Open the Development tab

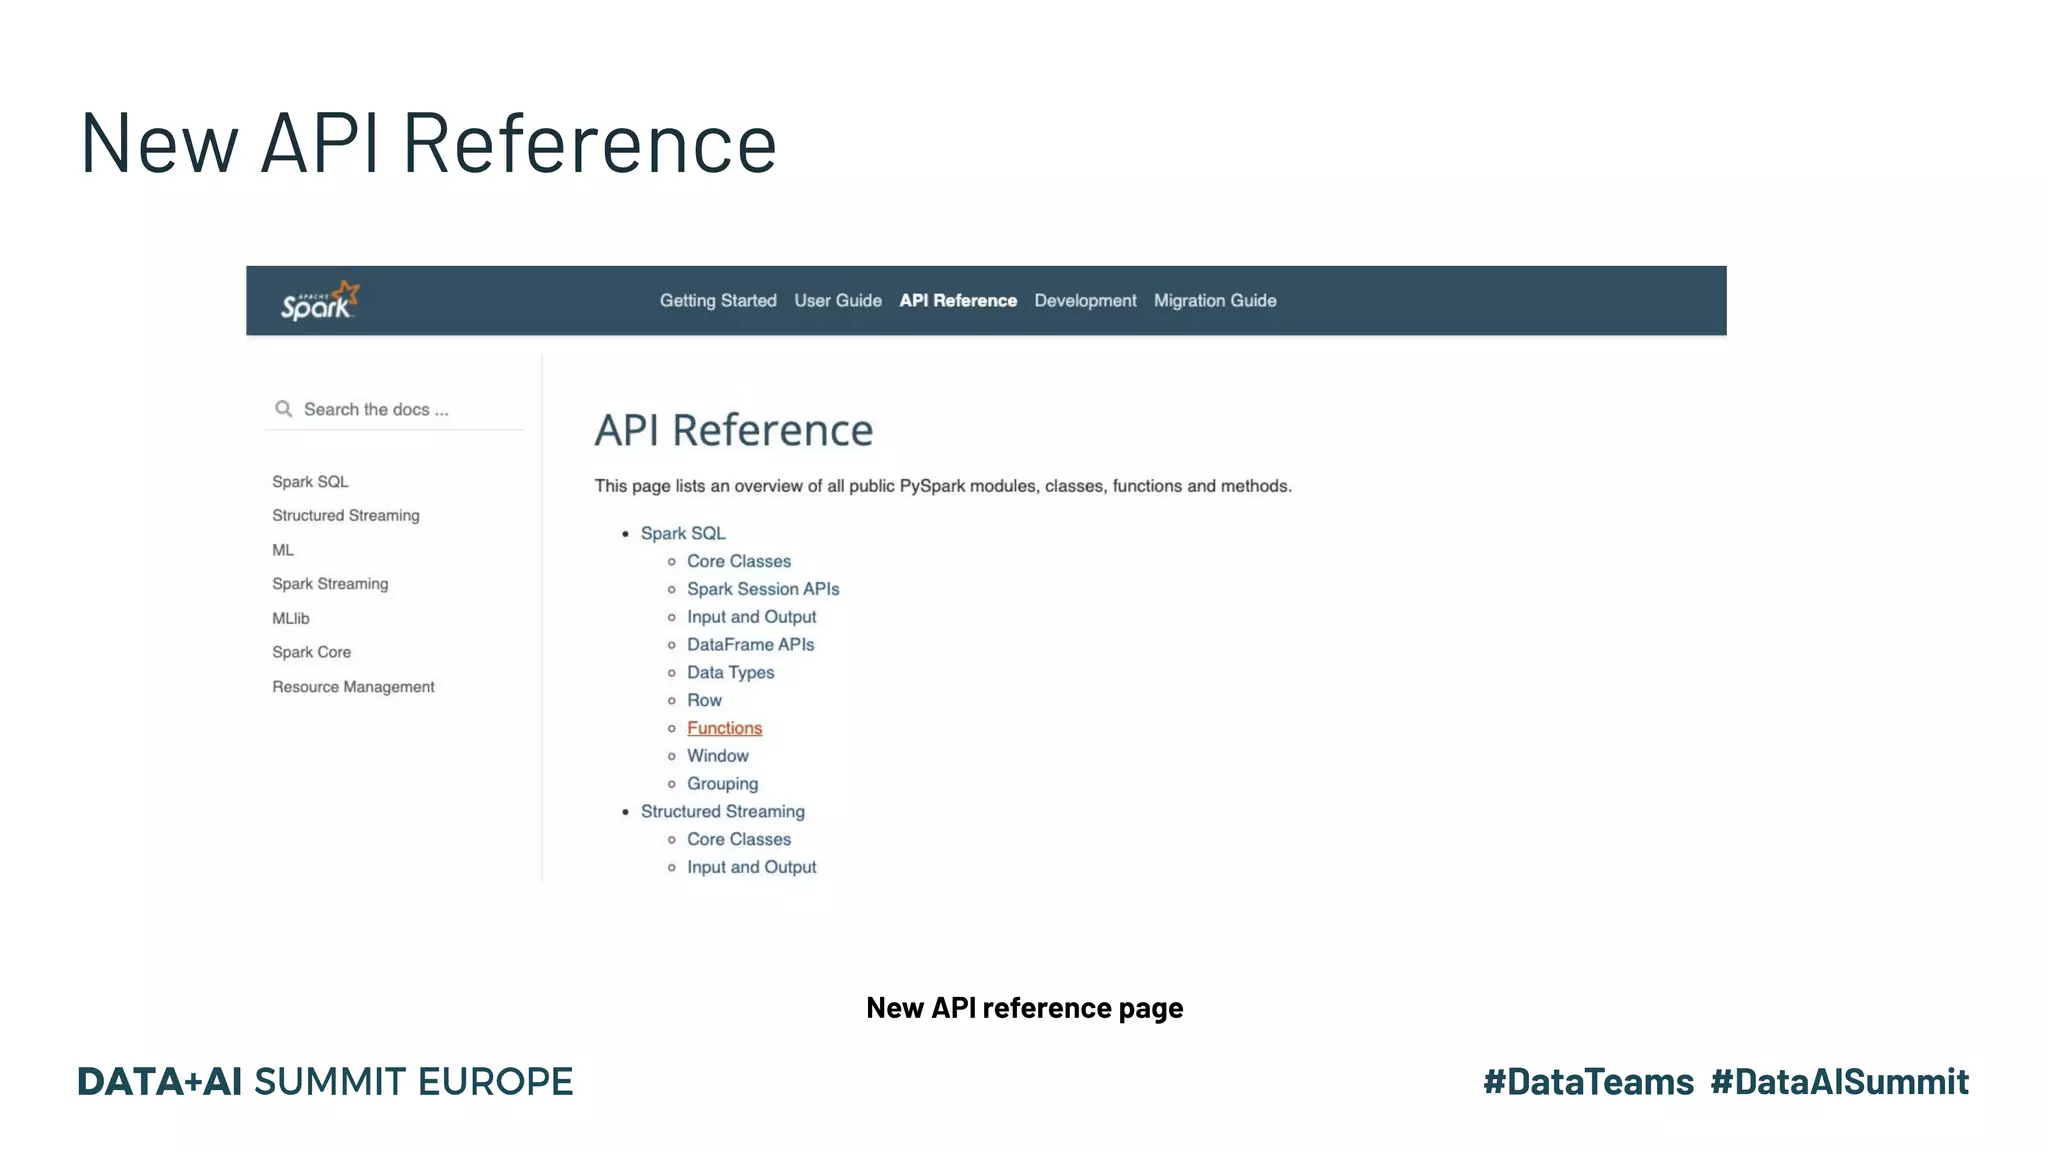(1085, 300)
